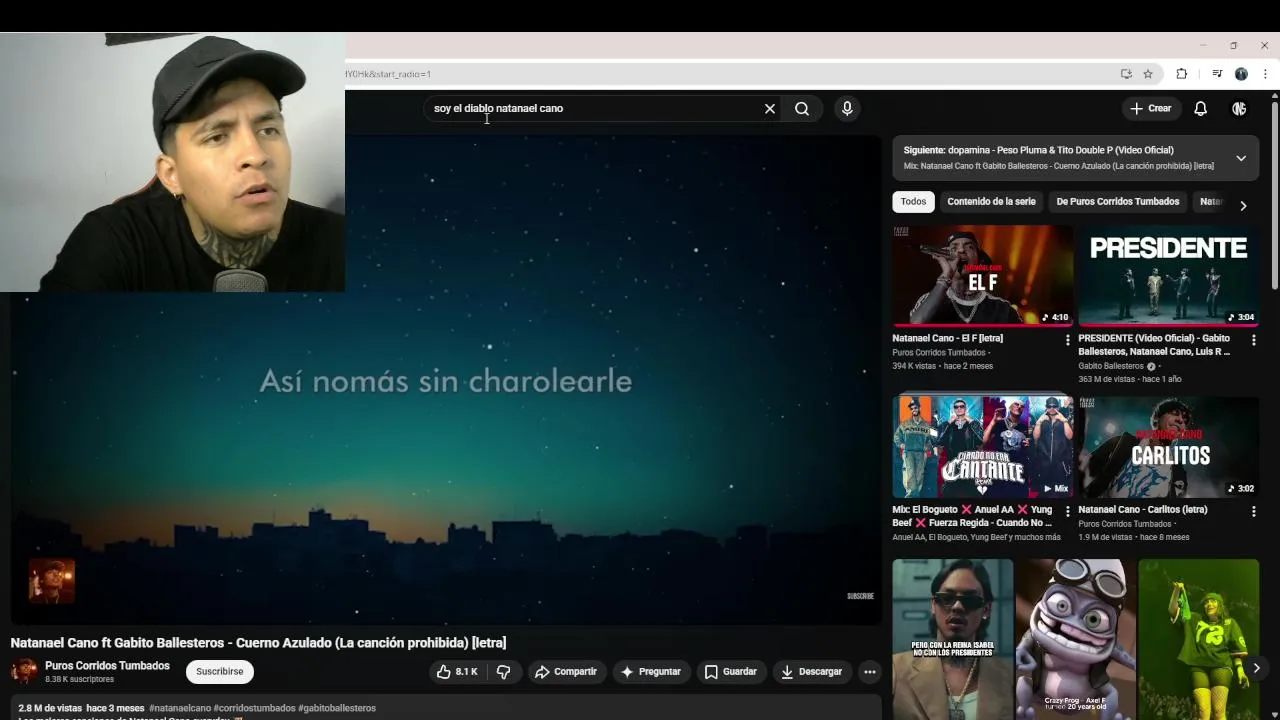Start voice search with microphone icon
Image resolution: width=1280 pixels, height=720 pixels.
click(x=847, y=109)
